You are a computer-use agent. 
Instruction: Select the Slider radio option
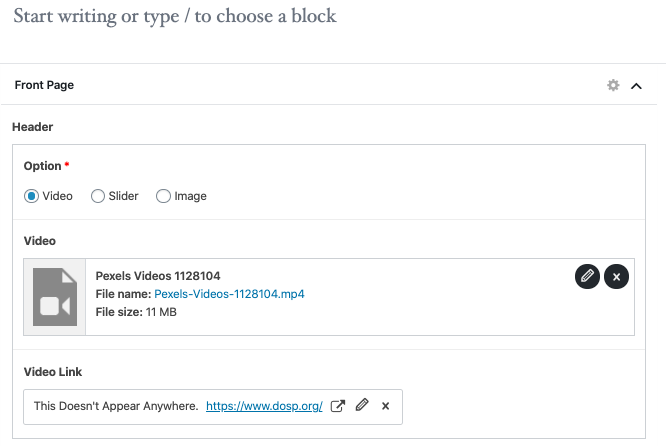[x=98, y=196]
